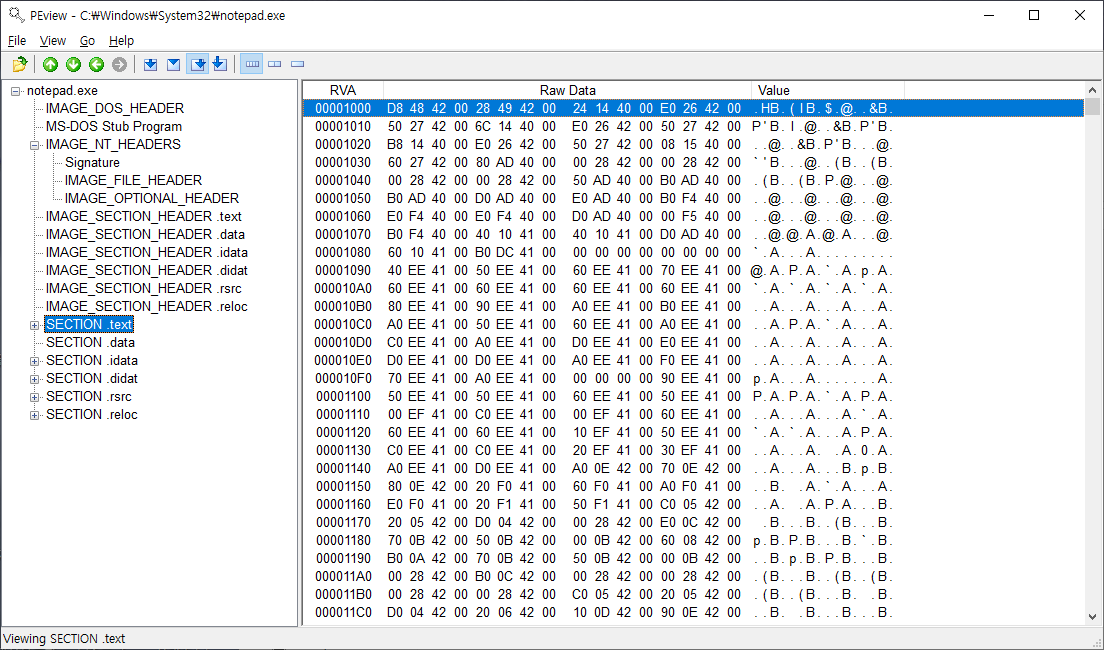The height and width of the screenshot is (650, 1104).
Task: Open the File menu
Action: [17, 41]
